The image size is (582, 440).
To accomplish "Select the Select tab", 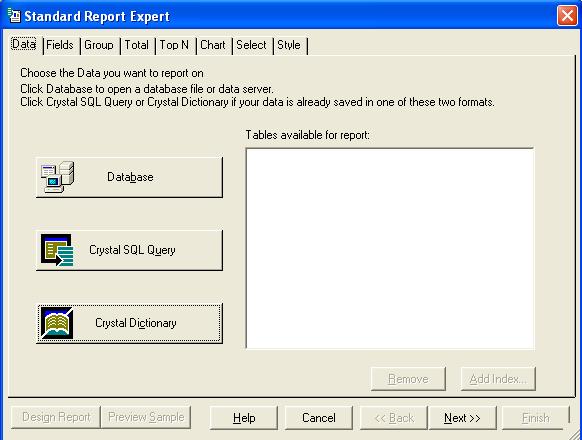I will (252, 45).
